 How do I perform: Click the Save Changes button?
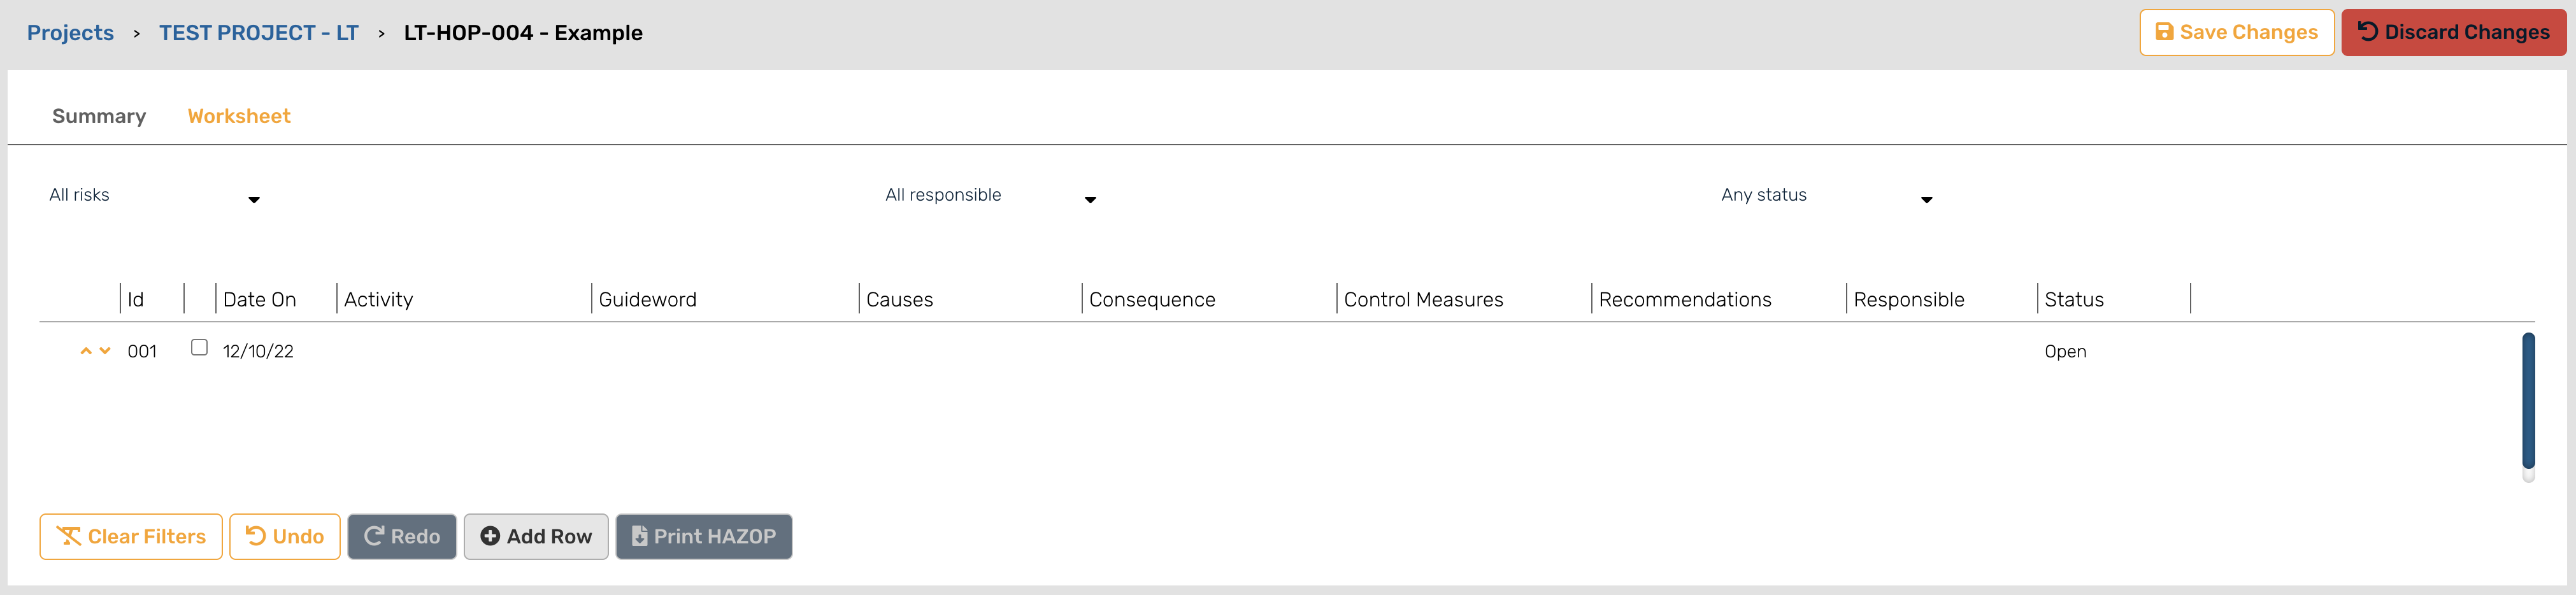2236,32
